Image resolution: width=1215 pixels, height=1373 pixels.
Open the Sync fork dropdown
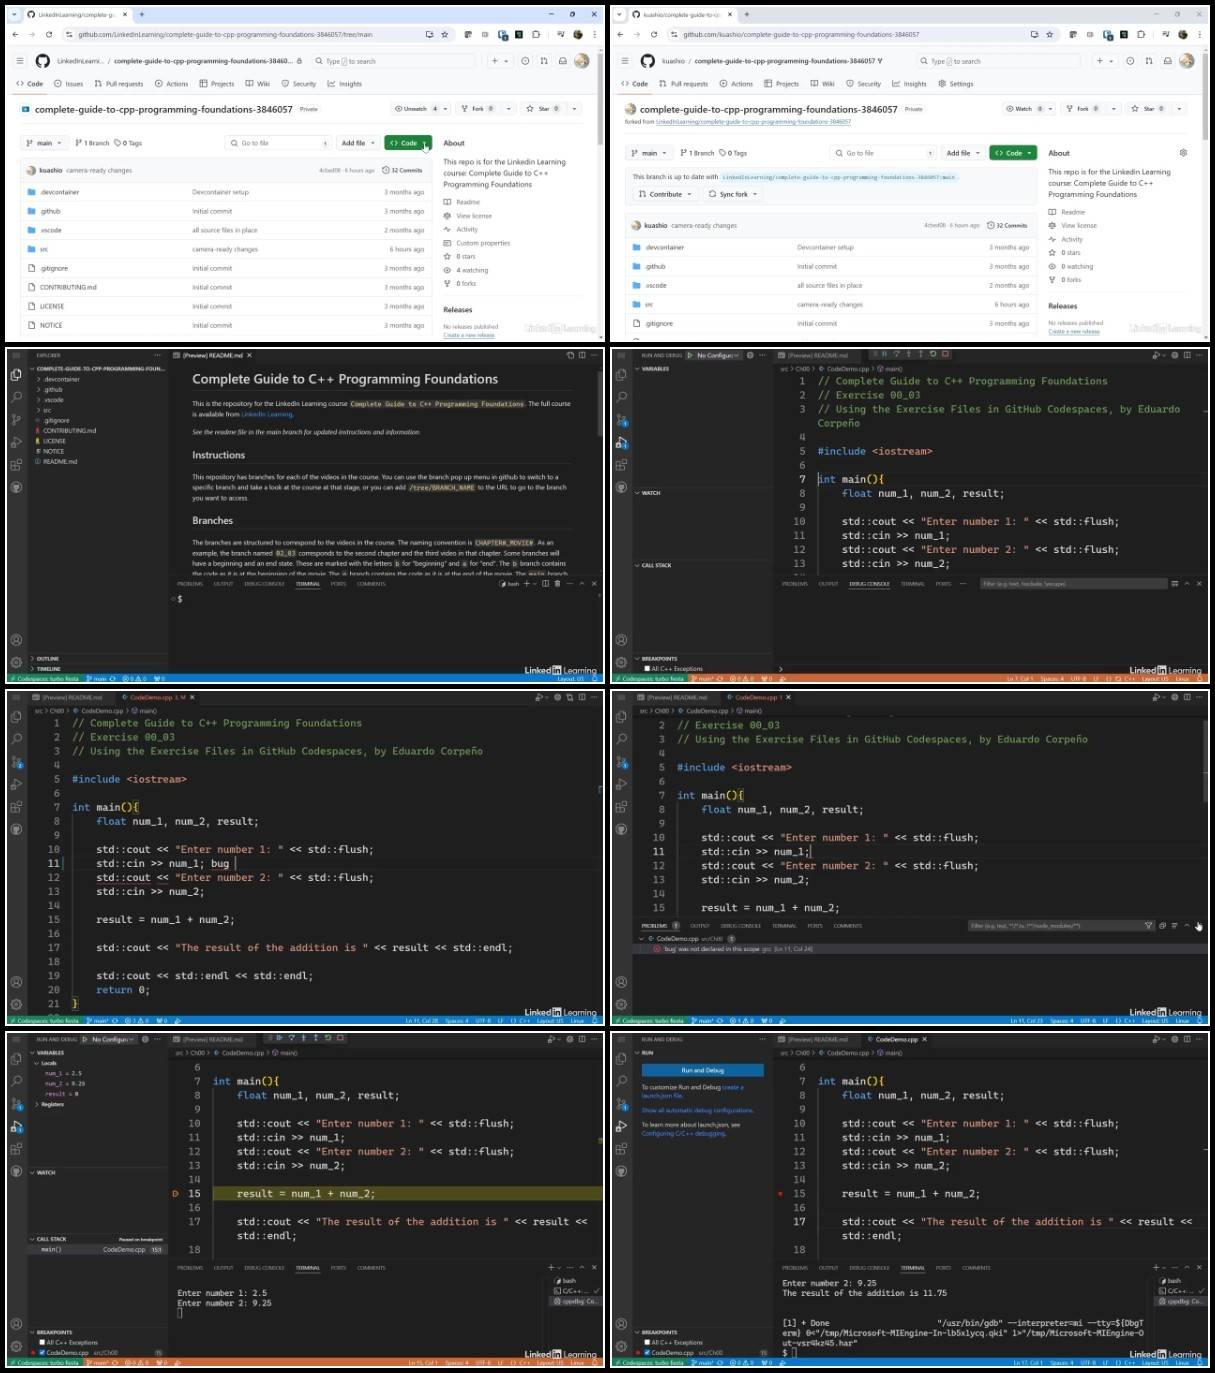pos(732,194)
